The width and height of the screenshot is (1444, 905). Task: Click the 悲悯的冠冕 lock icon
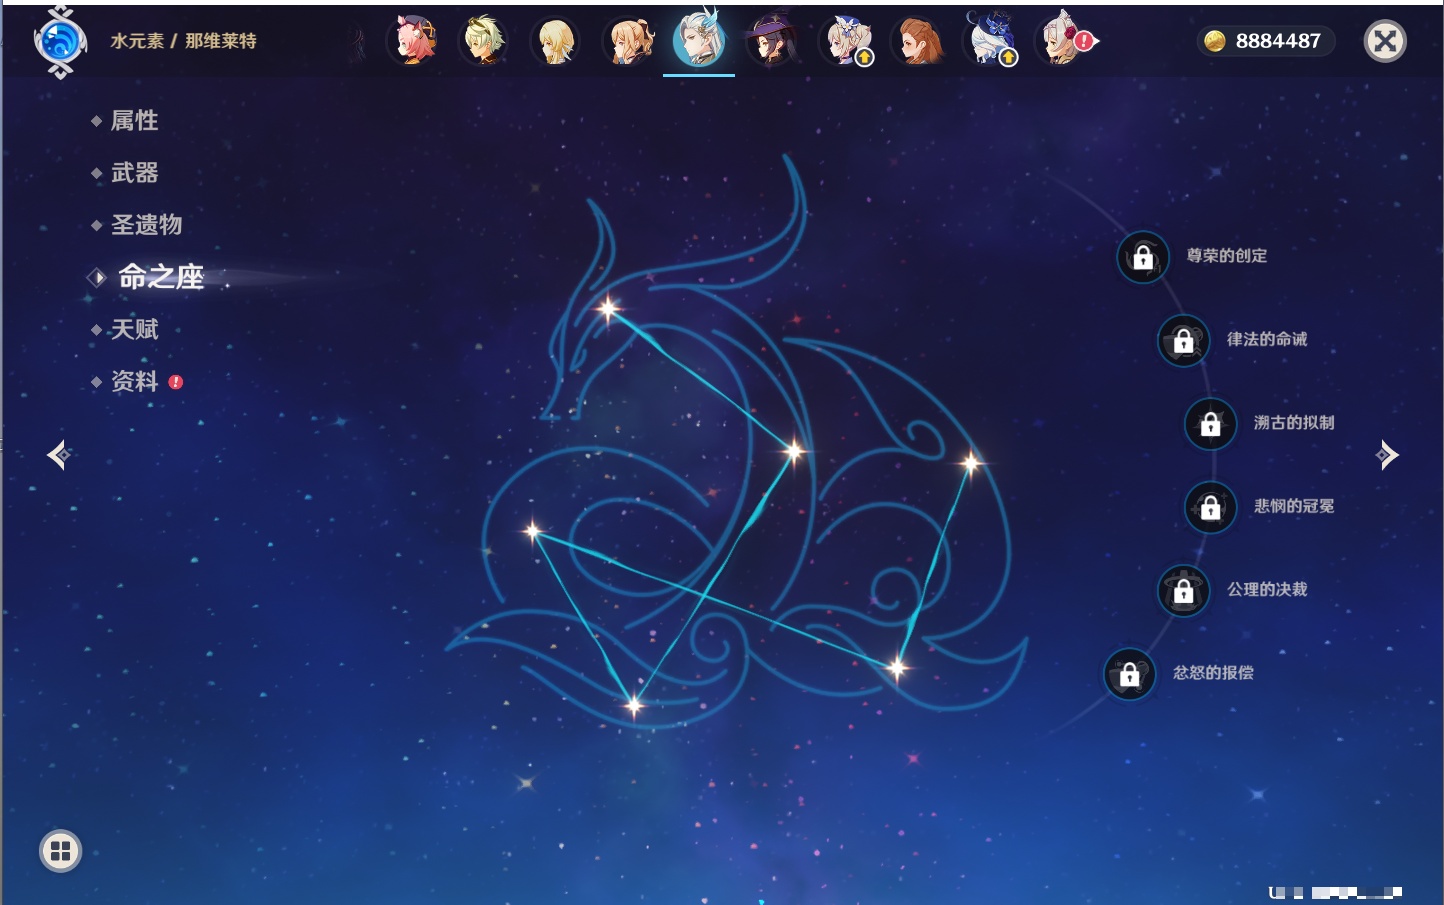1210,508
